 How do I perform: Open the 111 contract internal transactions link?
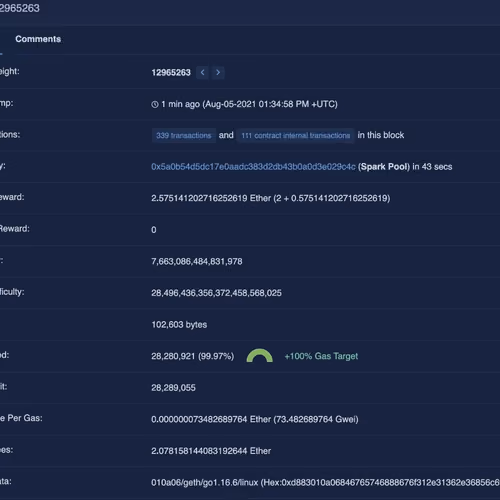pos(296,135)
